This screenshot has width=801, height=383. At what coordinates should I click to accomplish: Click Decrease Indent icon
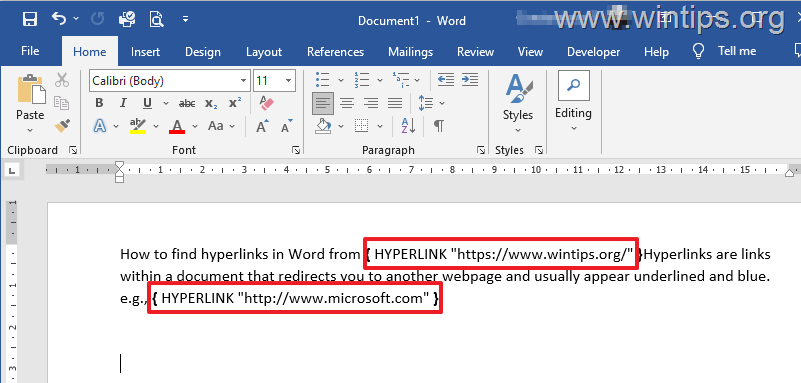[446, 80]
